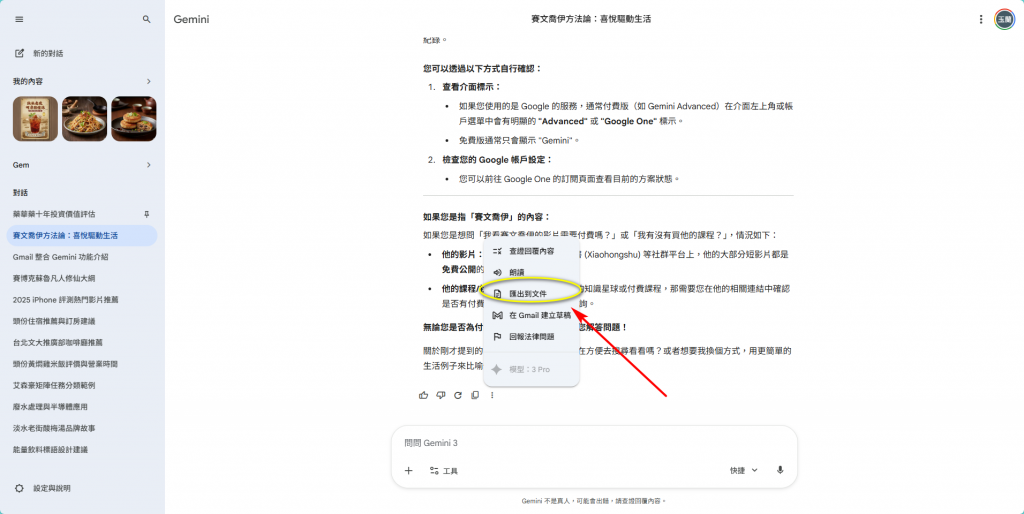The width and height of the screenshot is (1024, 514).
Task: Expand the 我的內容 section chevron
Action: pyautogui.click(x=148, y=82)
